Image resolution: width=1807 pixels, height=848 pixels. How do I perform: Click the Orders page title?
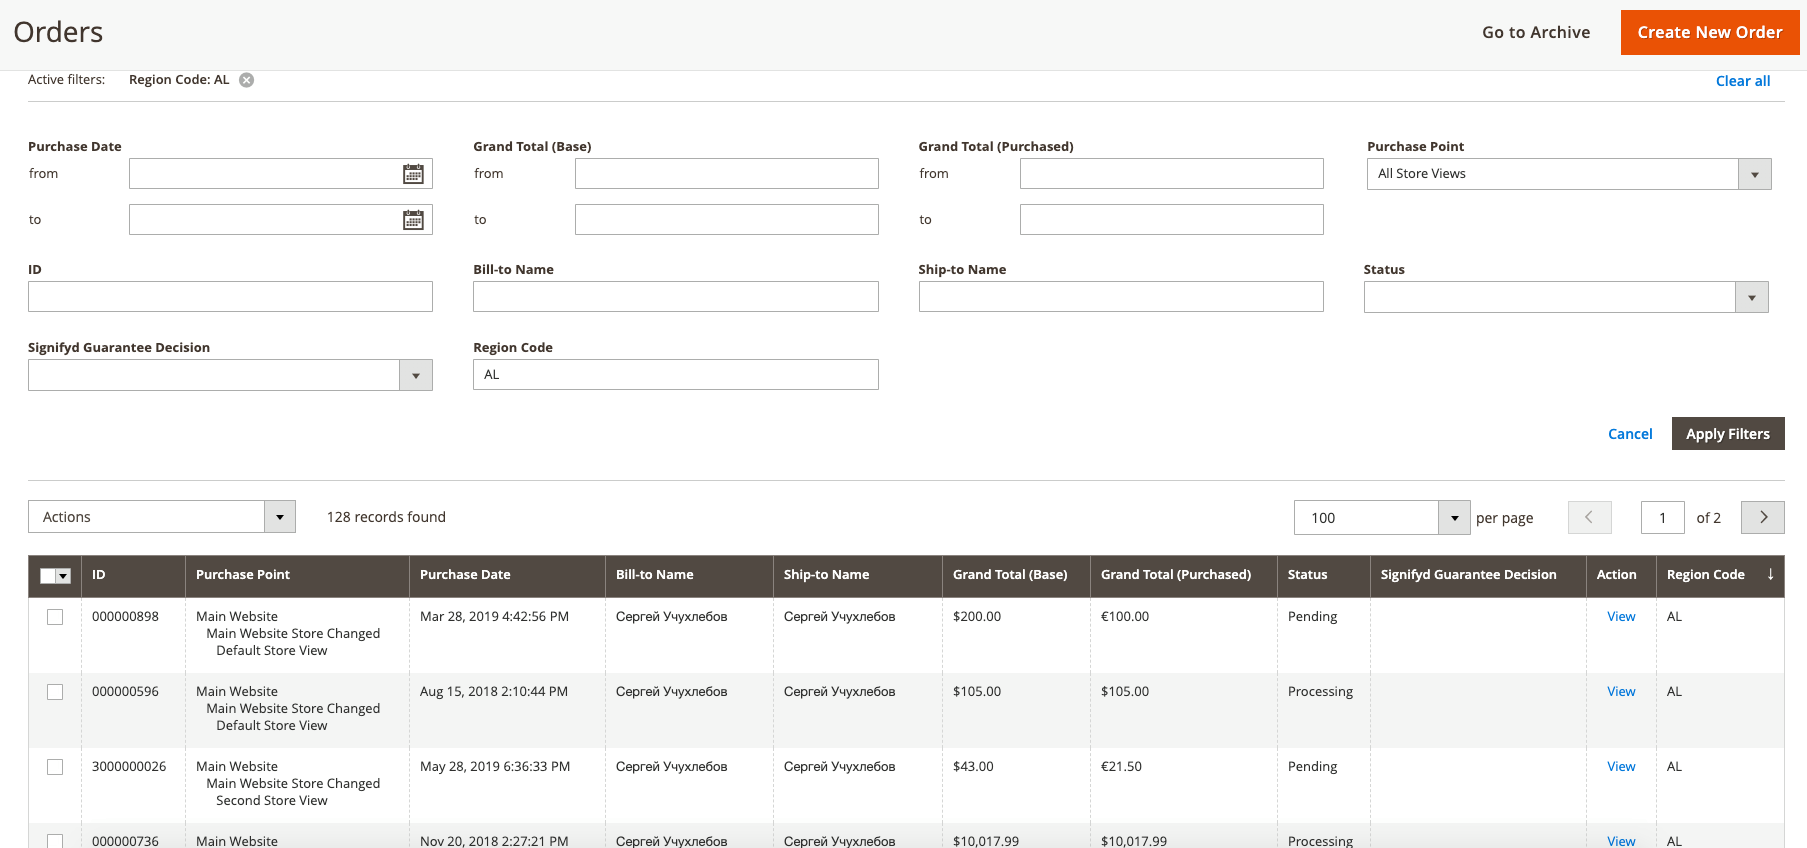58,32
